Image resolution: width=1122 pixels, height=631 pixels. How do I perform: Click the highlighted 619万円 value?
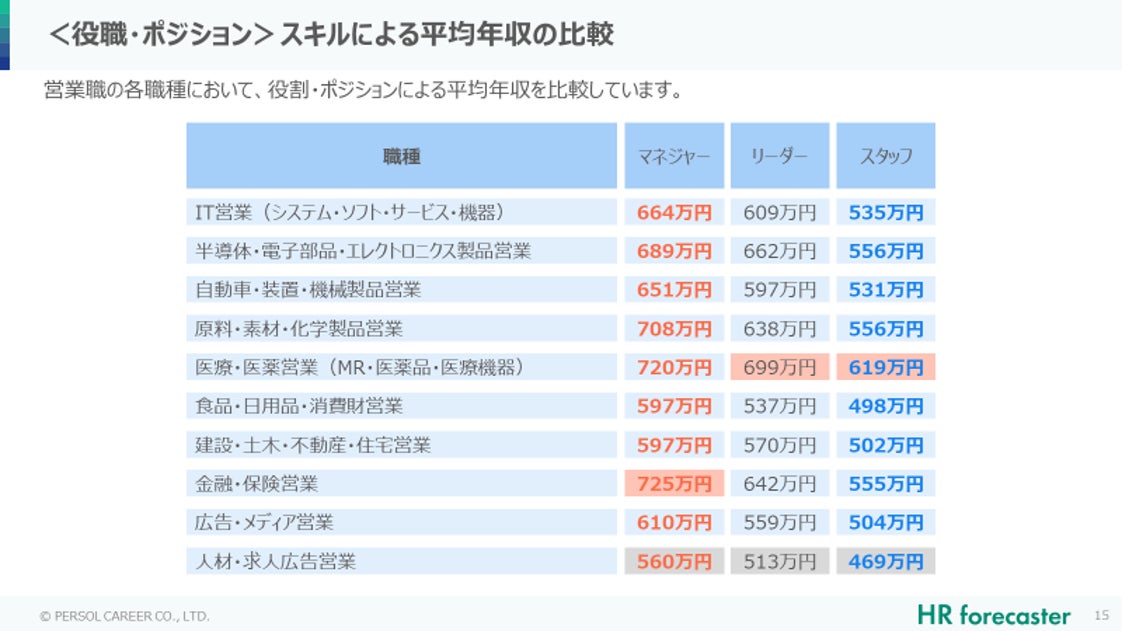[x=884, y=367]
